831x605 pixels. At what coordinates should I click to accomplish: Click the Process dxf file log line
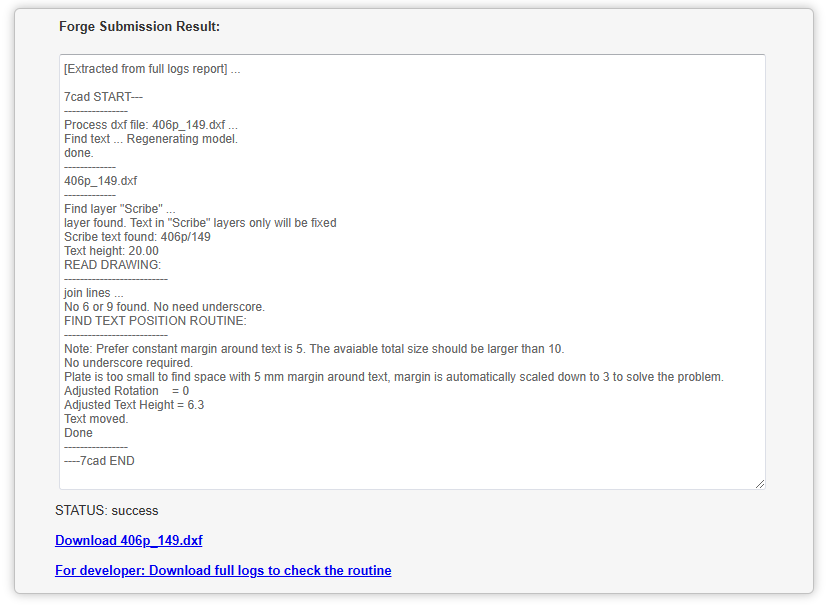coord(150,125)
